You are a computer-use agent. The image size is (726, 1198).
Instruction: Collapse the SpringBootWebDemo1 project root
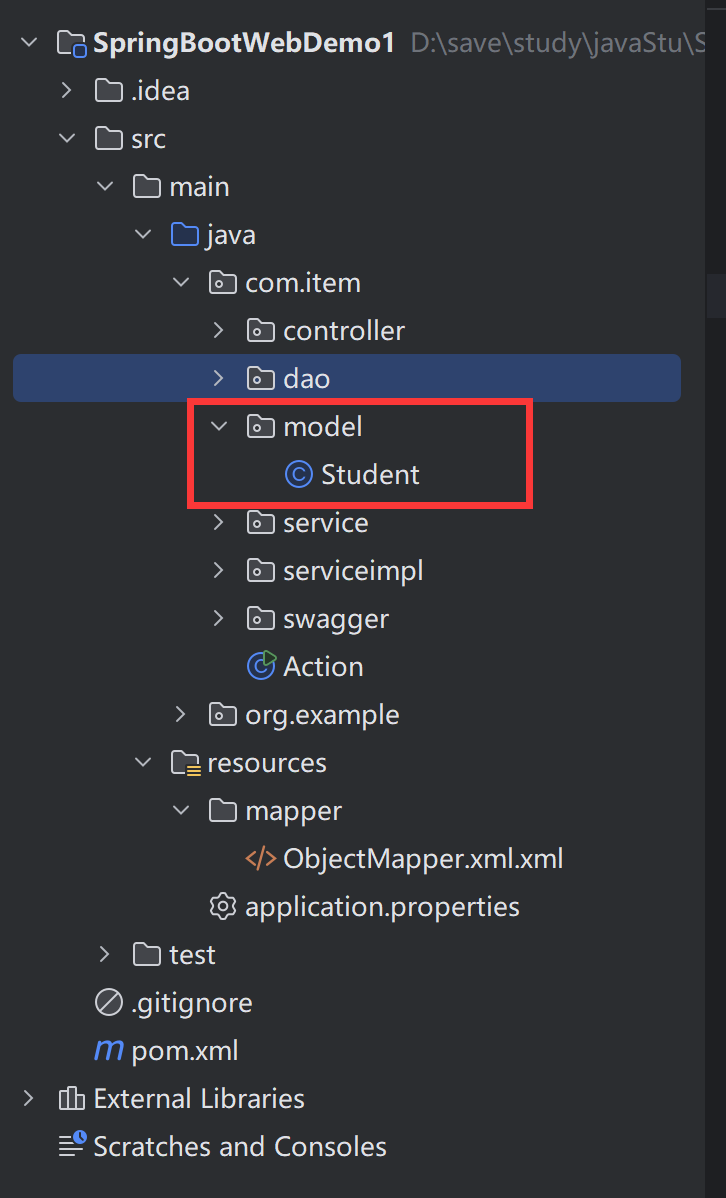click(x=29, y=43)
